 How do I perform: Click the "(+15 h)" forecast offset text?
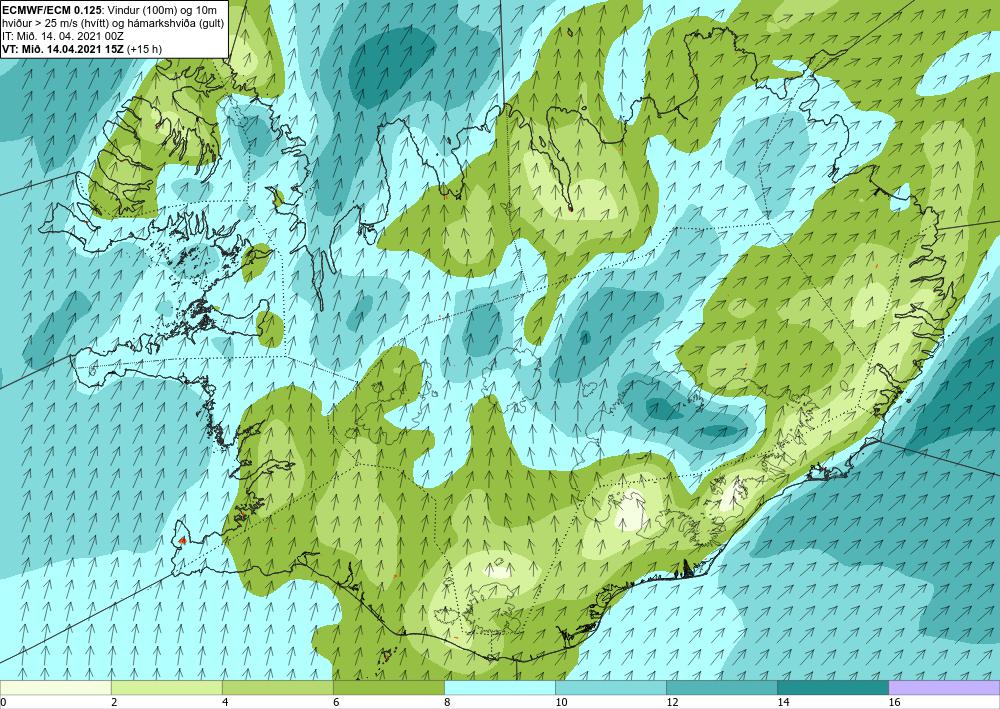click(145, 49)
